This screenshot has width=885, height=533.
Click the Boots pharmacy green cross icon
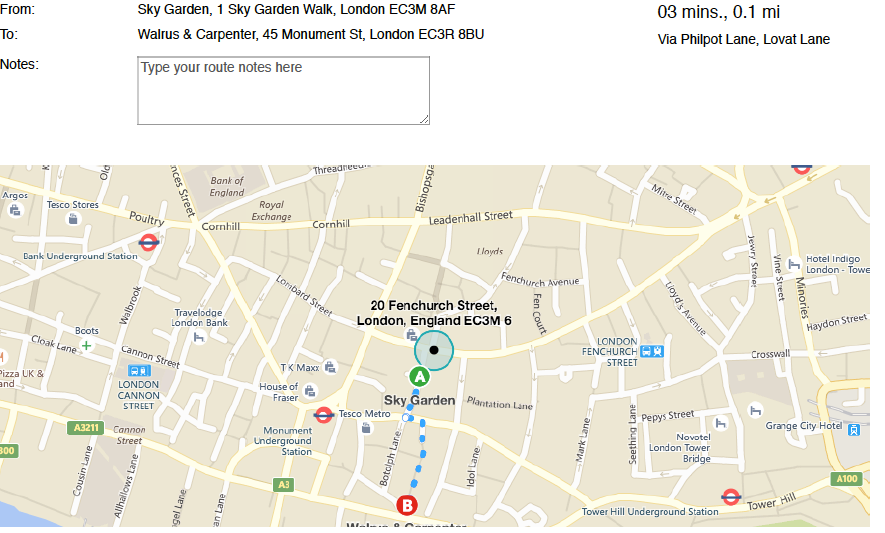coord(86,345)
